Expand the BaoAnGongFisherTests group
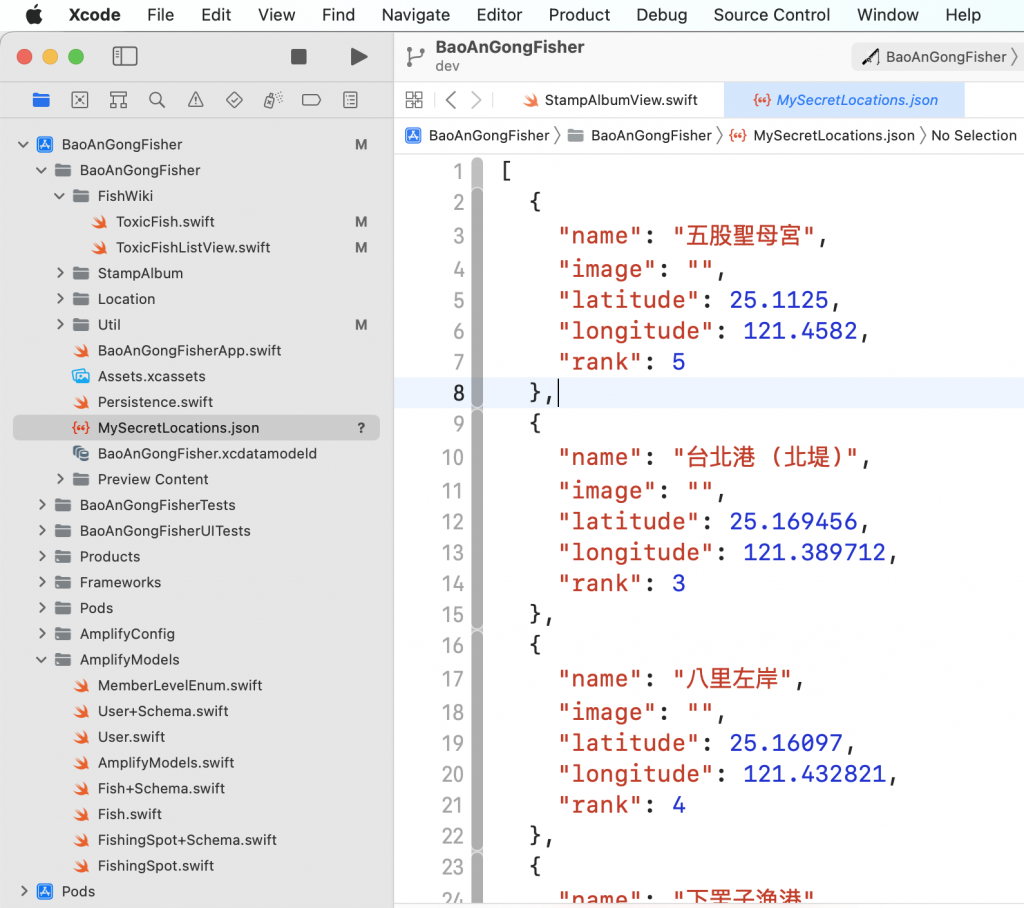The width and height of the screenshot is (1024, 908). pos(42,505)
